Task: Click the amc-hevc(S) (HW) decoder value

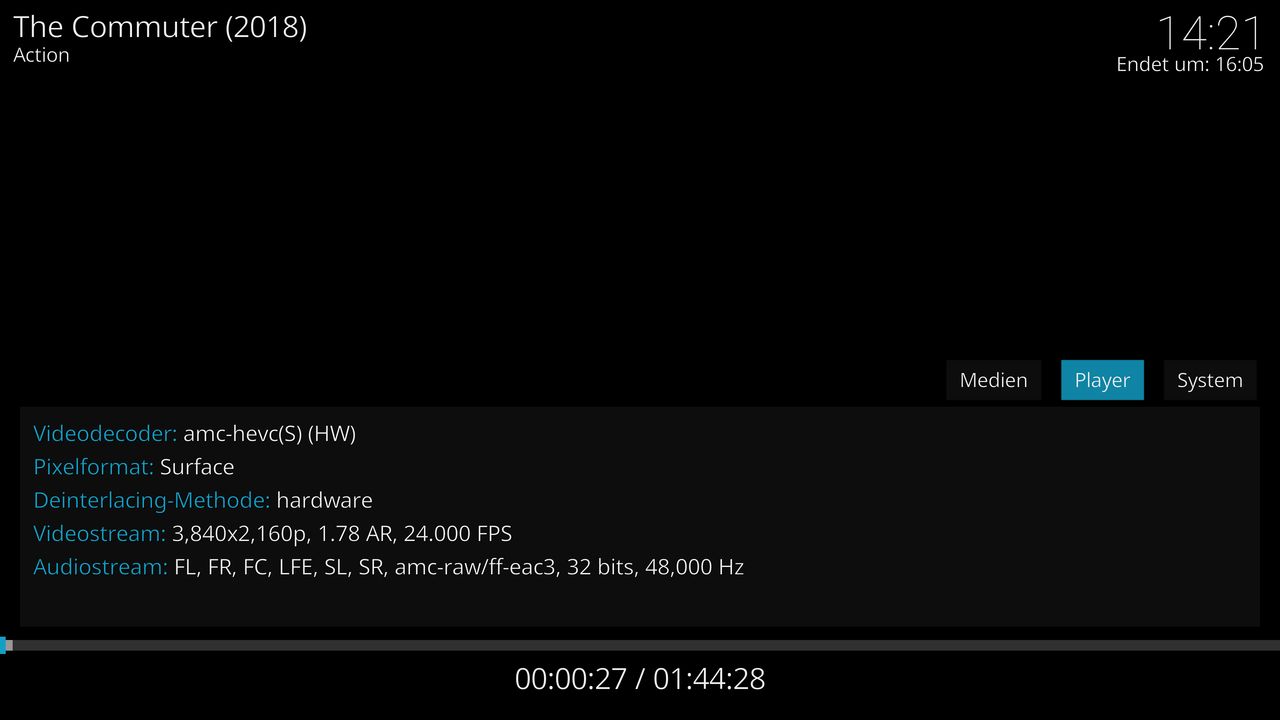Action: [x=269, y=433]
